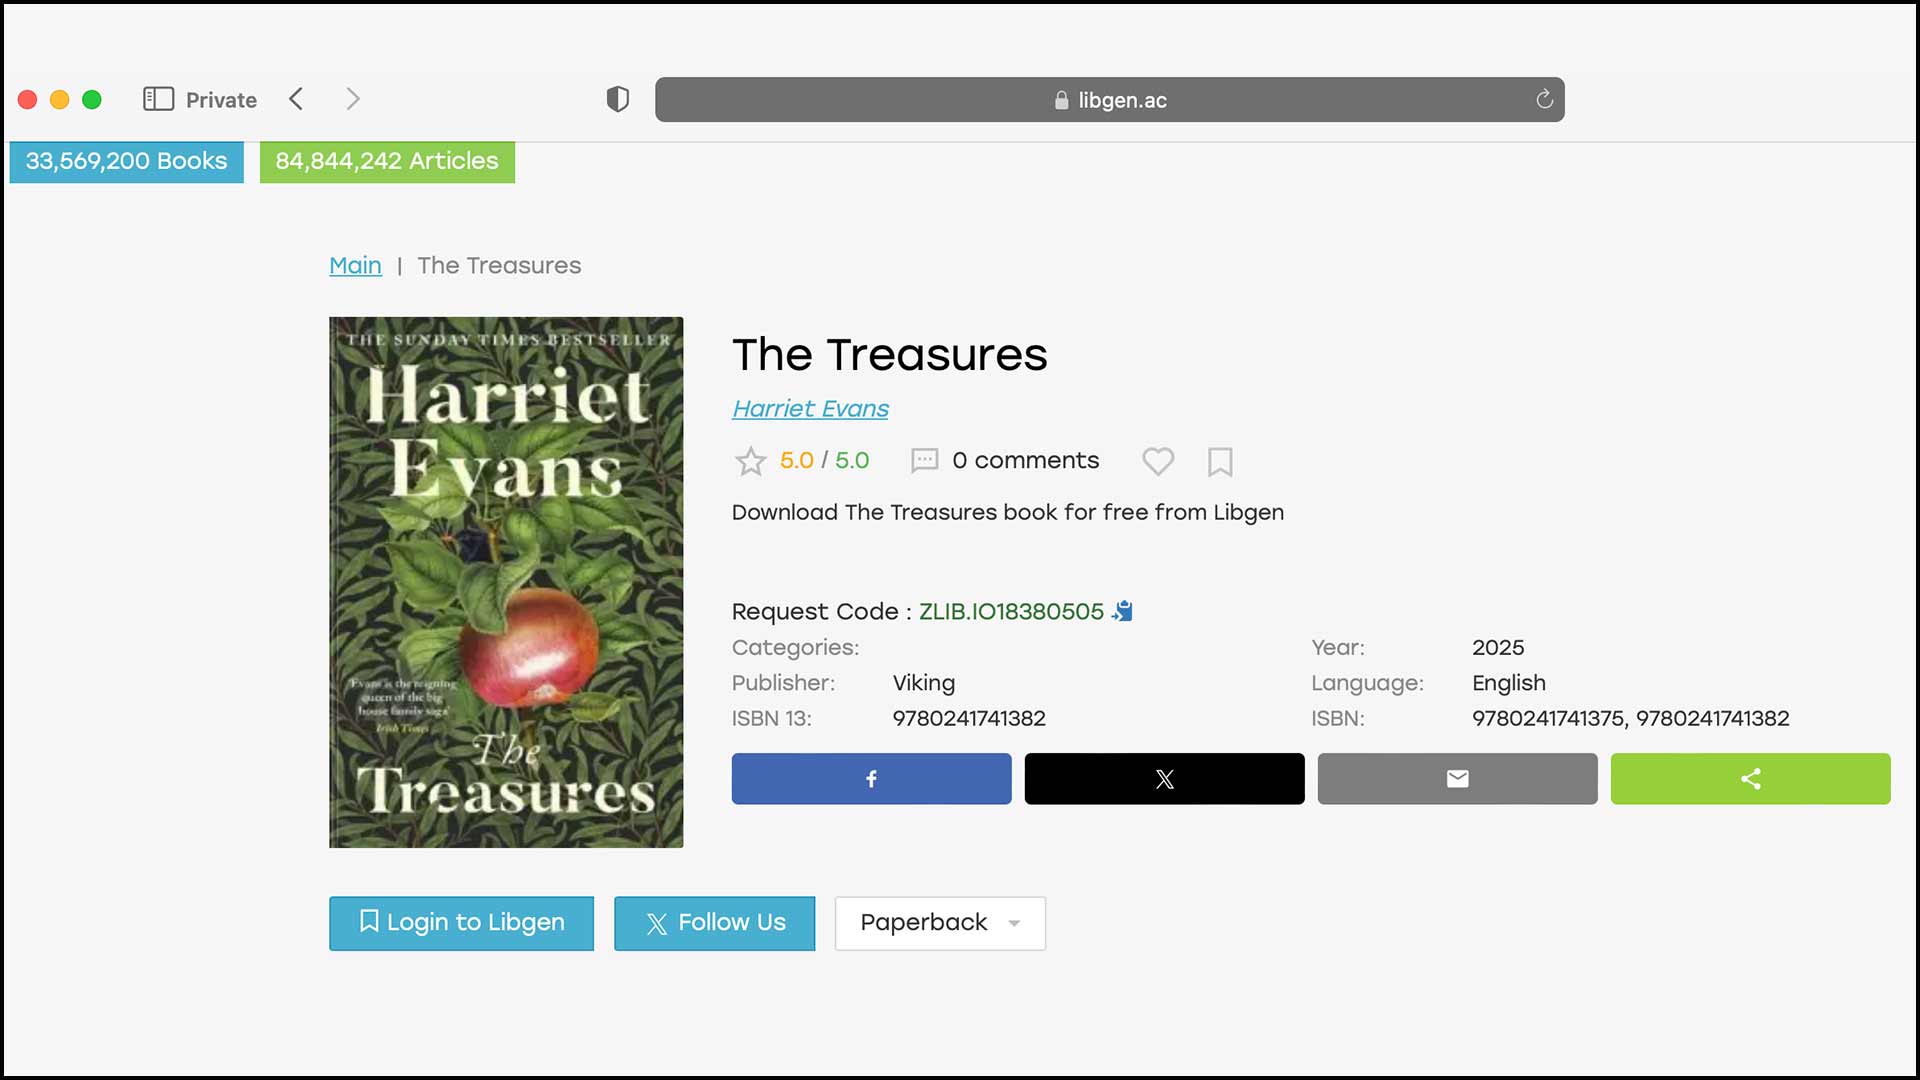Open Safari's privacy shield report
1920x1080 pixels.
[617, 99]
